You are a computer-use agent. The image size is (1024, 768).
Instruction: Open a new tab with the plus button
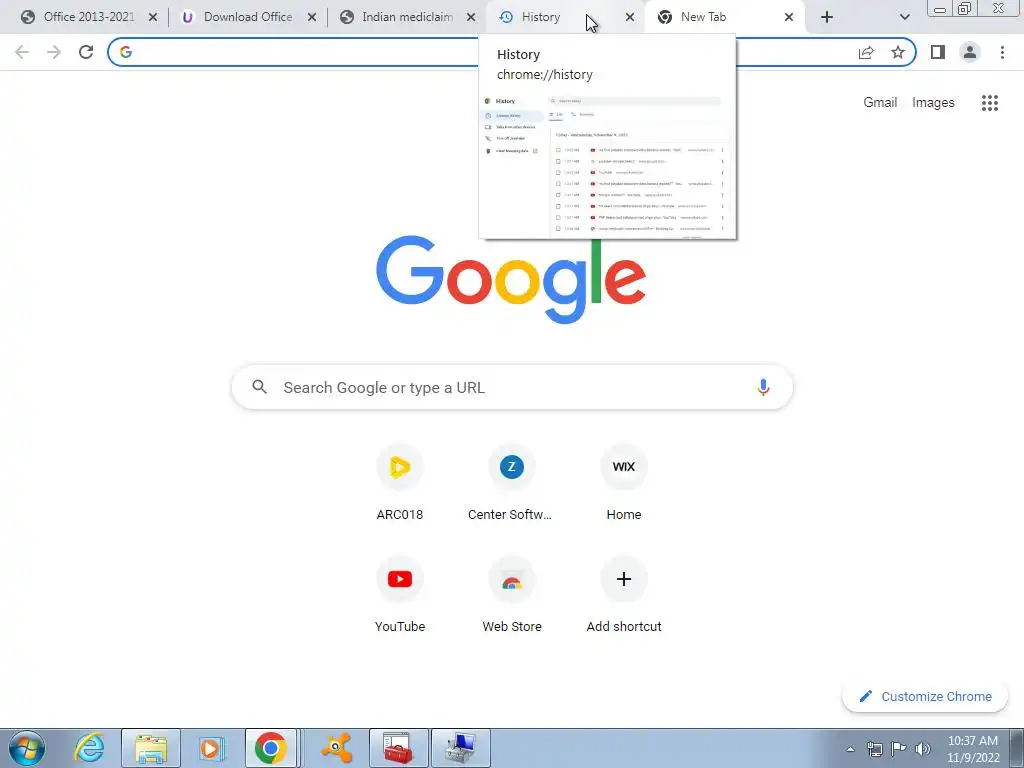[x=827, y=17]
